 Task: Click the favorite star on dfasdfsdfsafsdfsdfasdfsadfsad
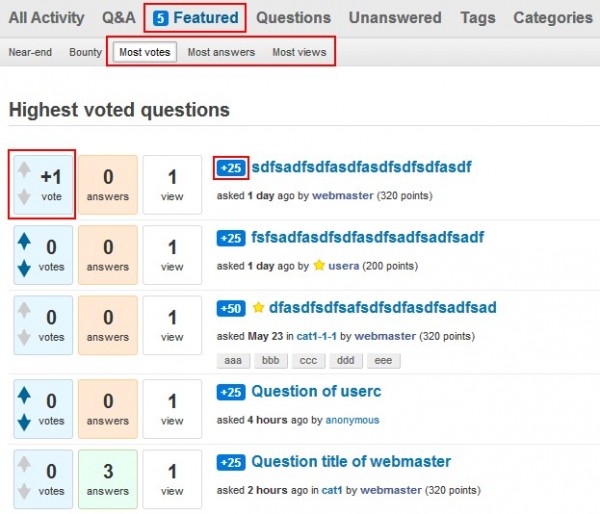tap(258, 307)
